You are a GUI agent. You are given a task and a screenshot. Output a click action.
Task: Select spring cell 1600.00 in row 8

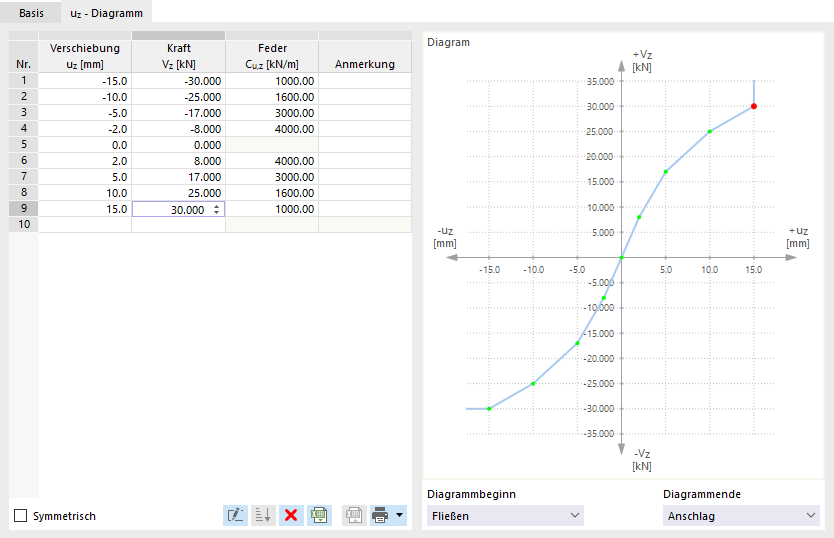tap(272, 193)
